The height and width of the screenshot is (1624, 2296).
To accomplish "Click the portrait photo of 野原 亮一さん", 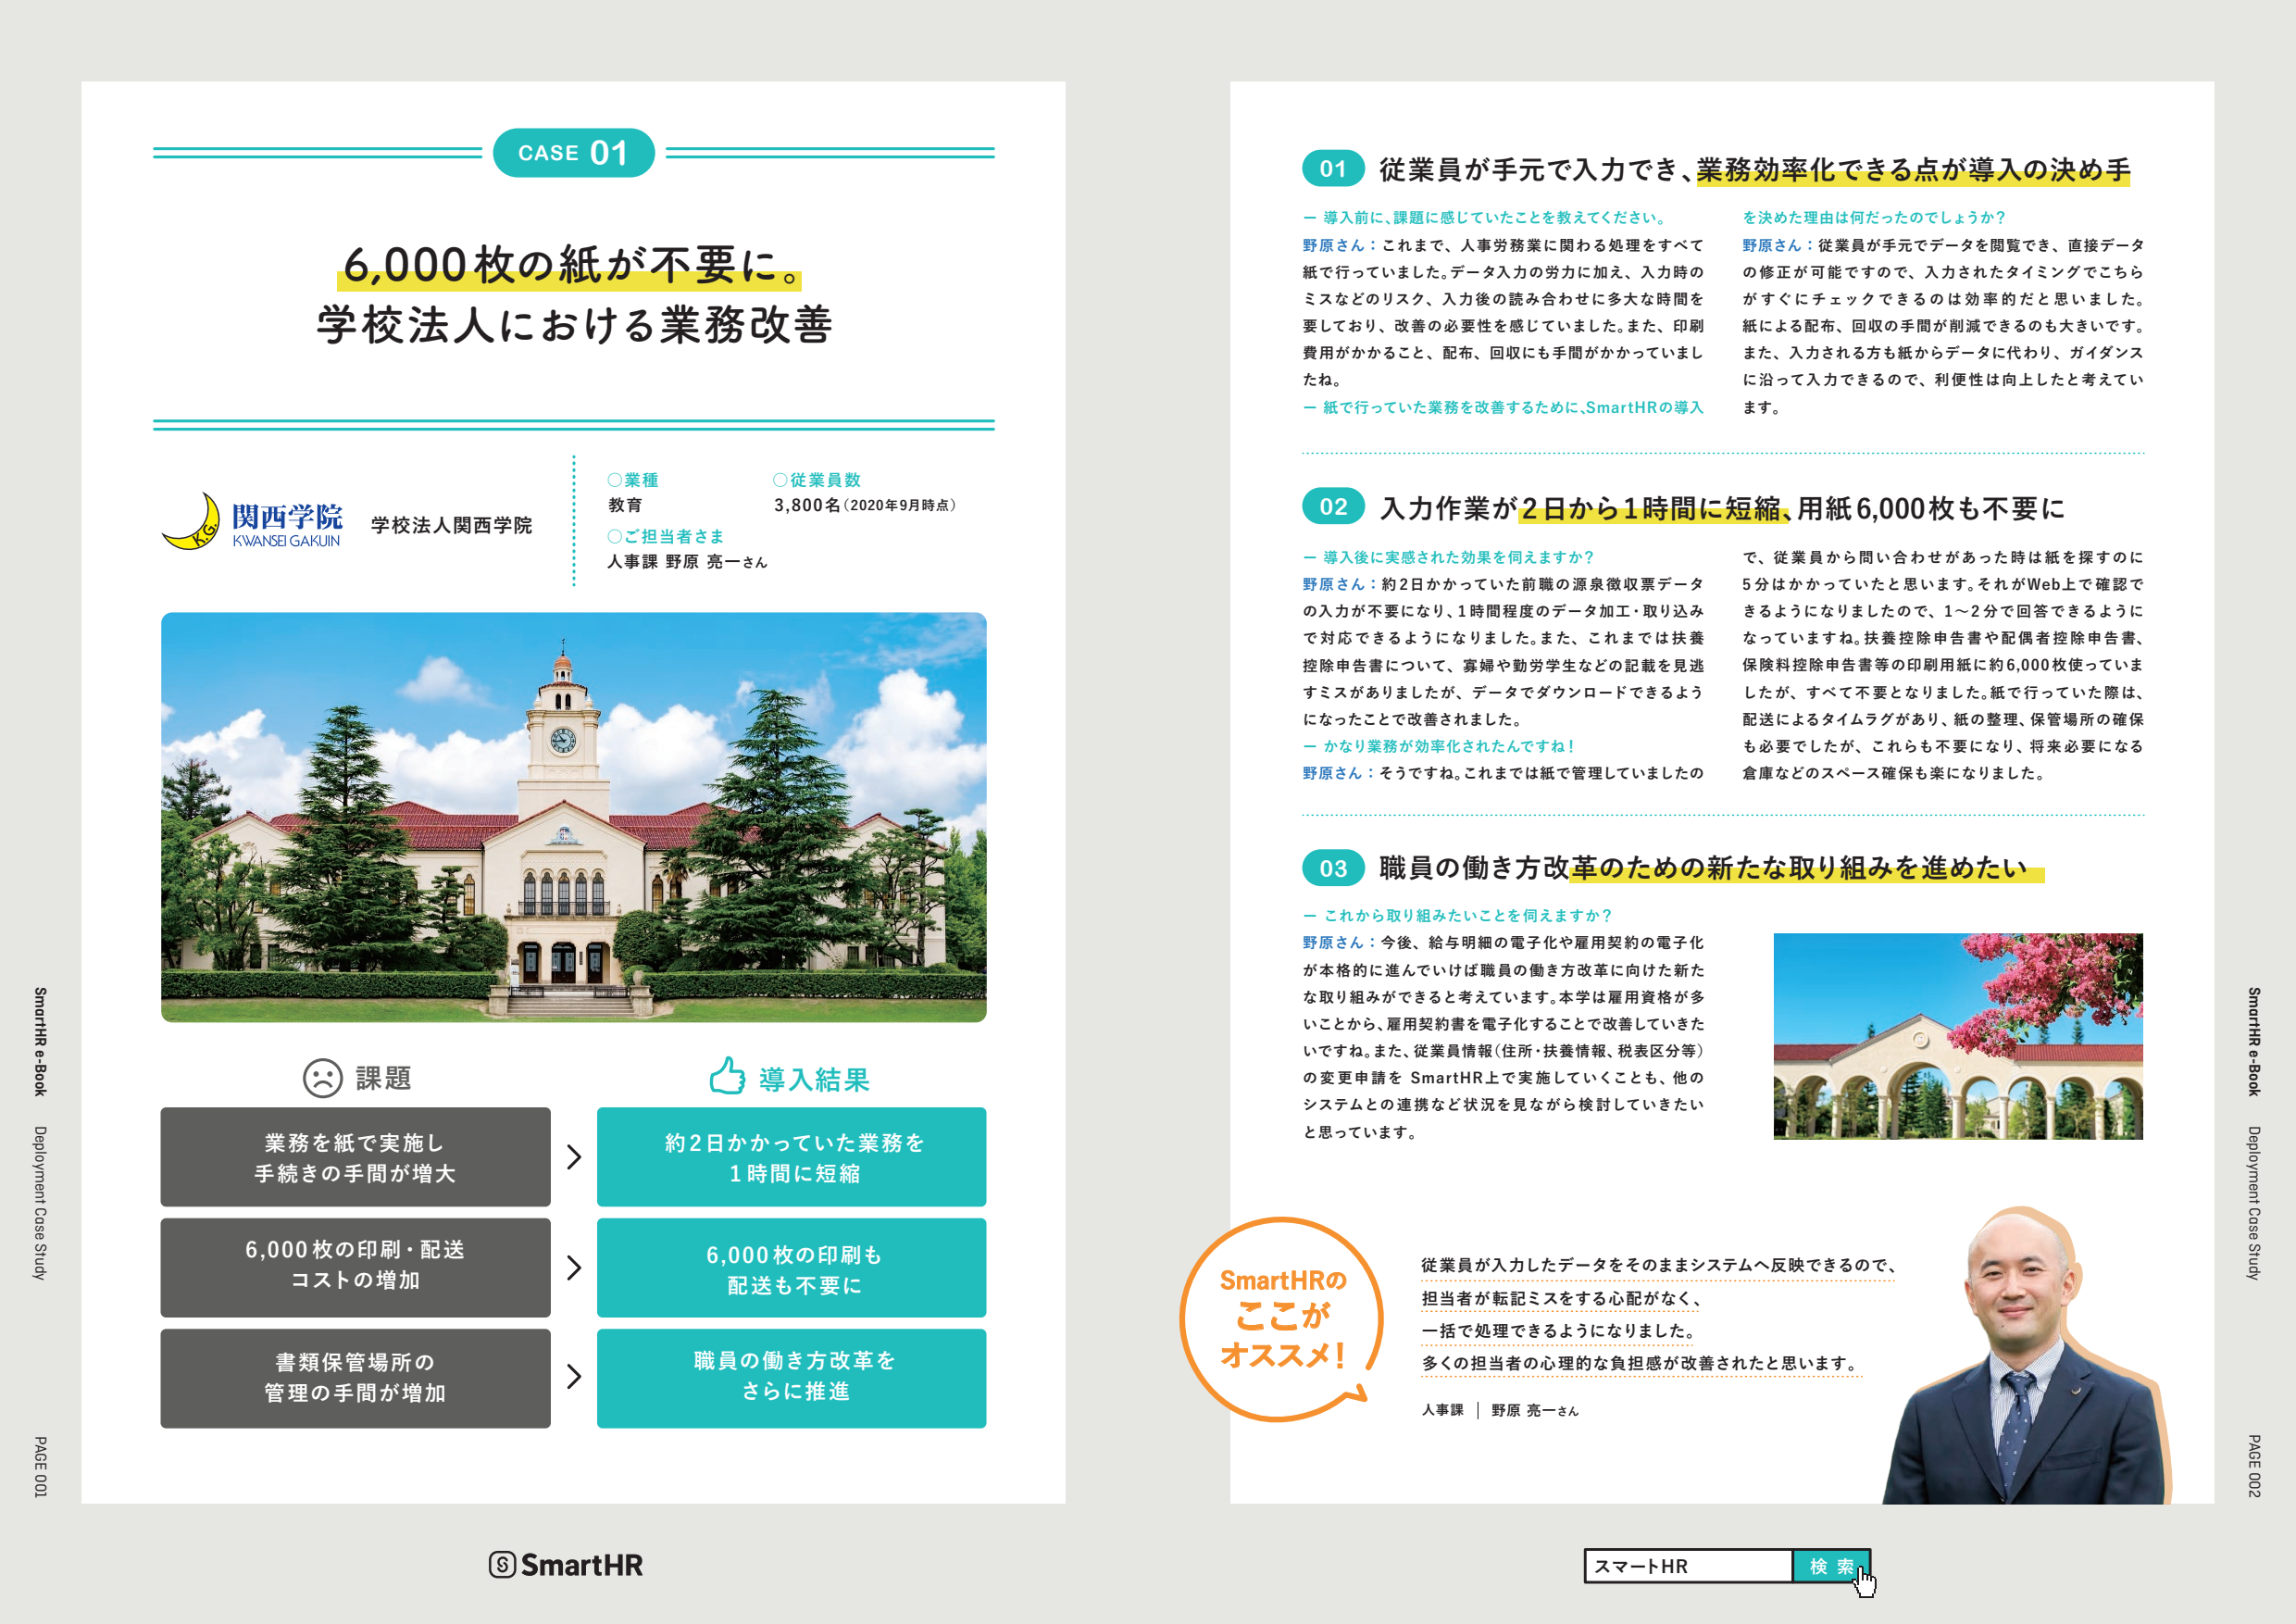I will 2027,1355.
